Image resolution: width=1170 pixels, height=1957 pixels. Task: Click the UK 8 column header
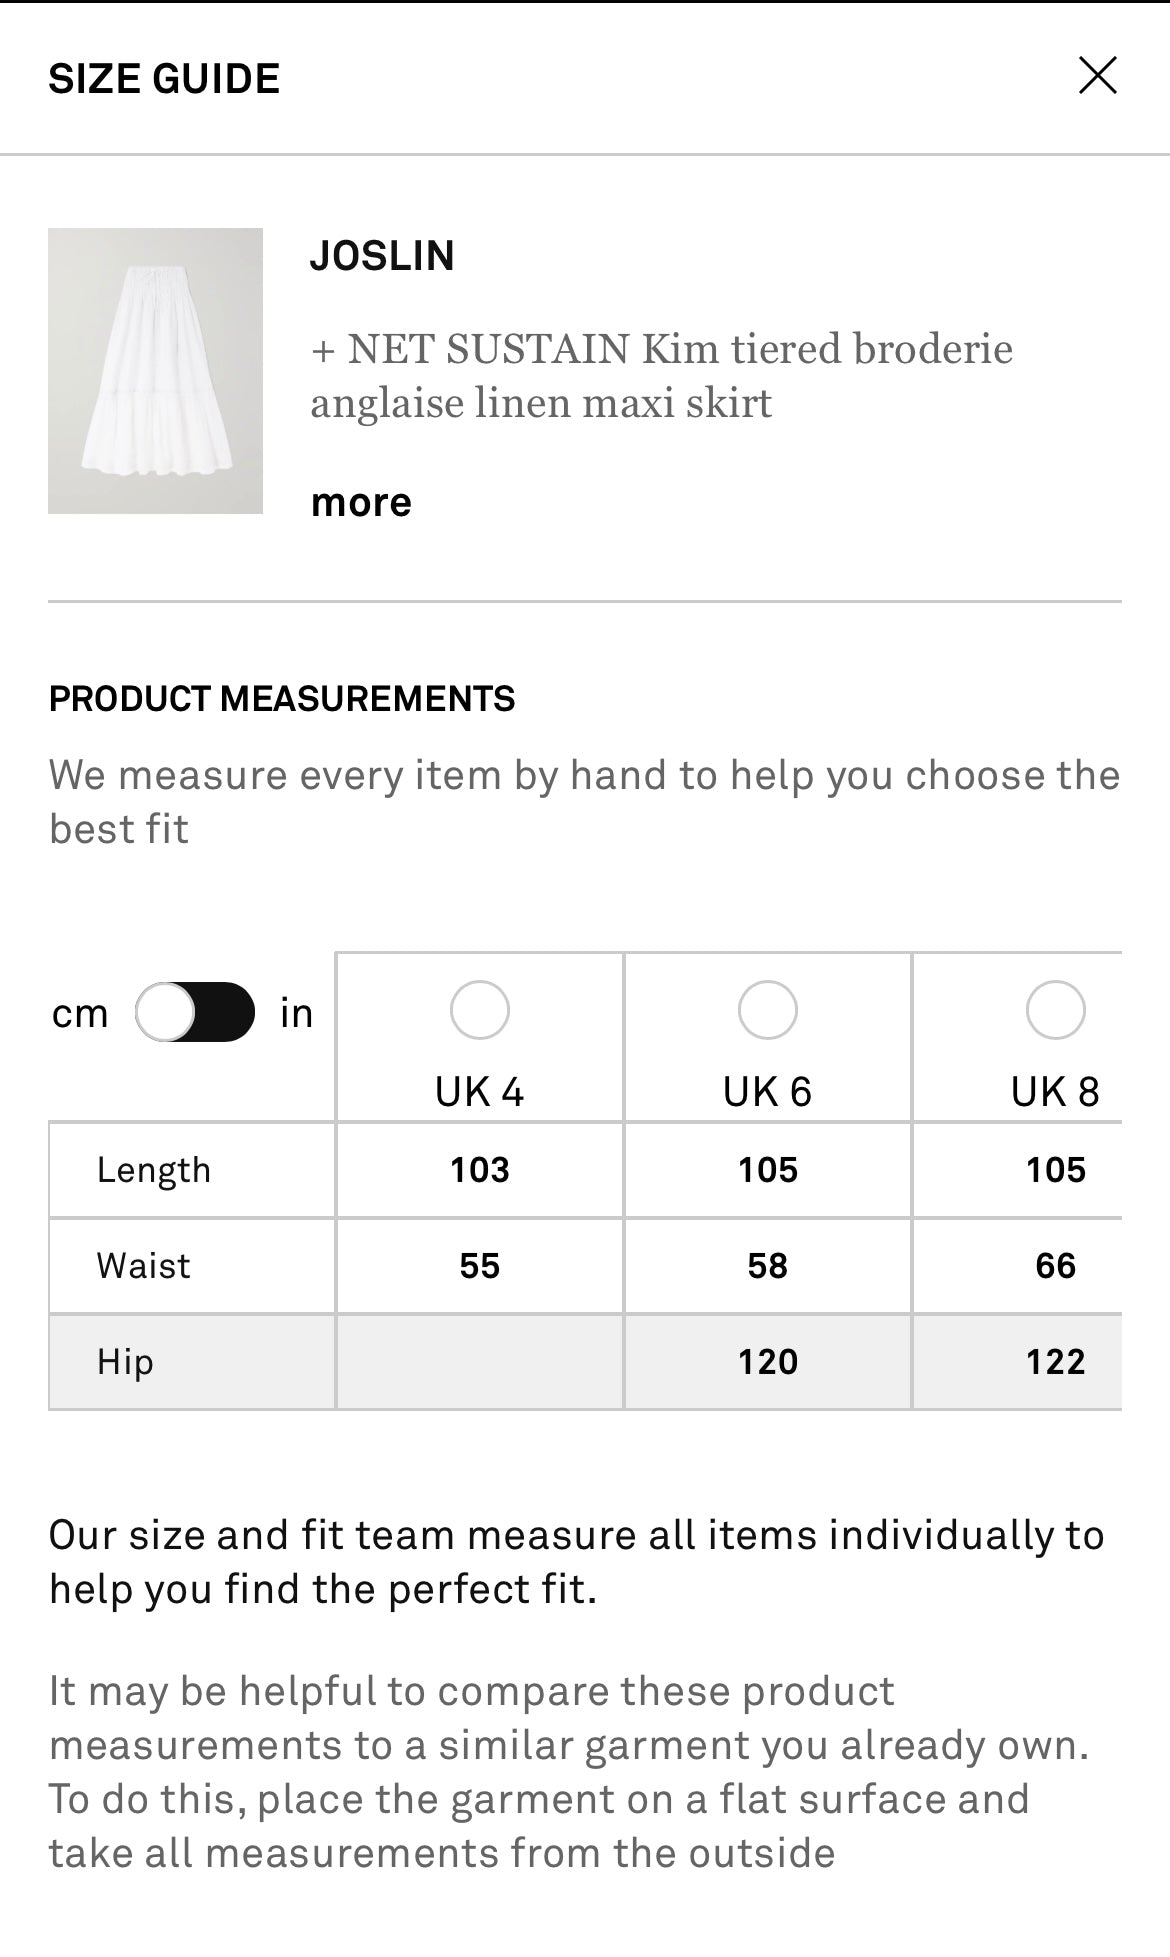[1055, 1092]
